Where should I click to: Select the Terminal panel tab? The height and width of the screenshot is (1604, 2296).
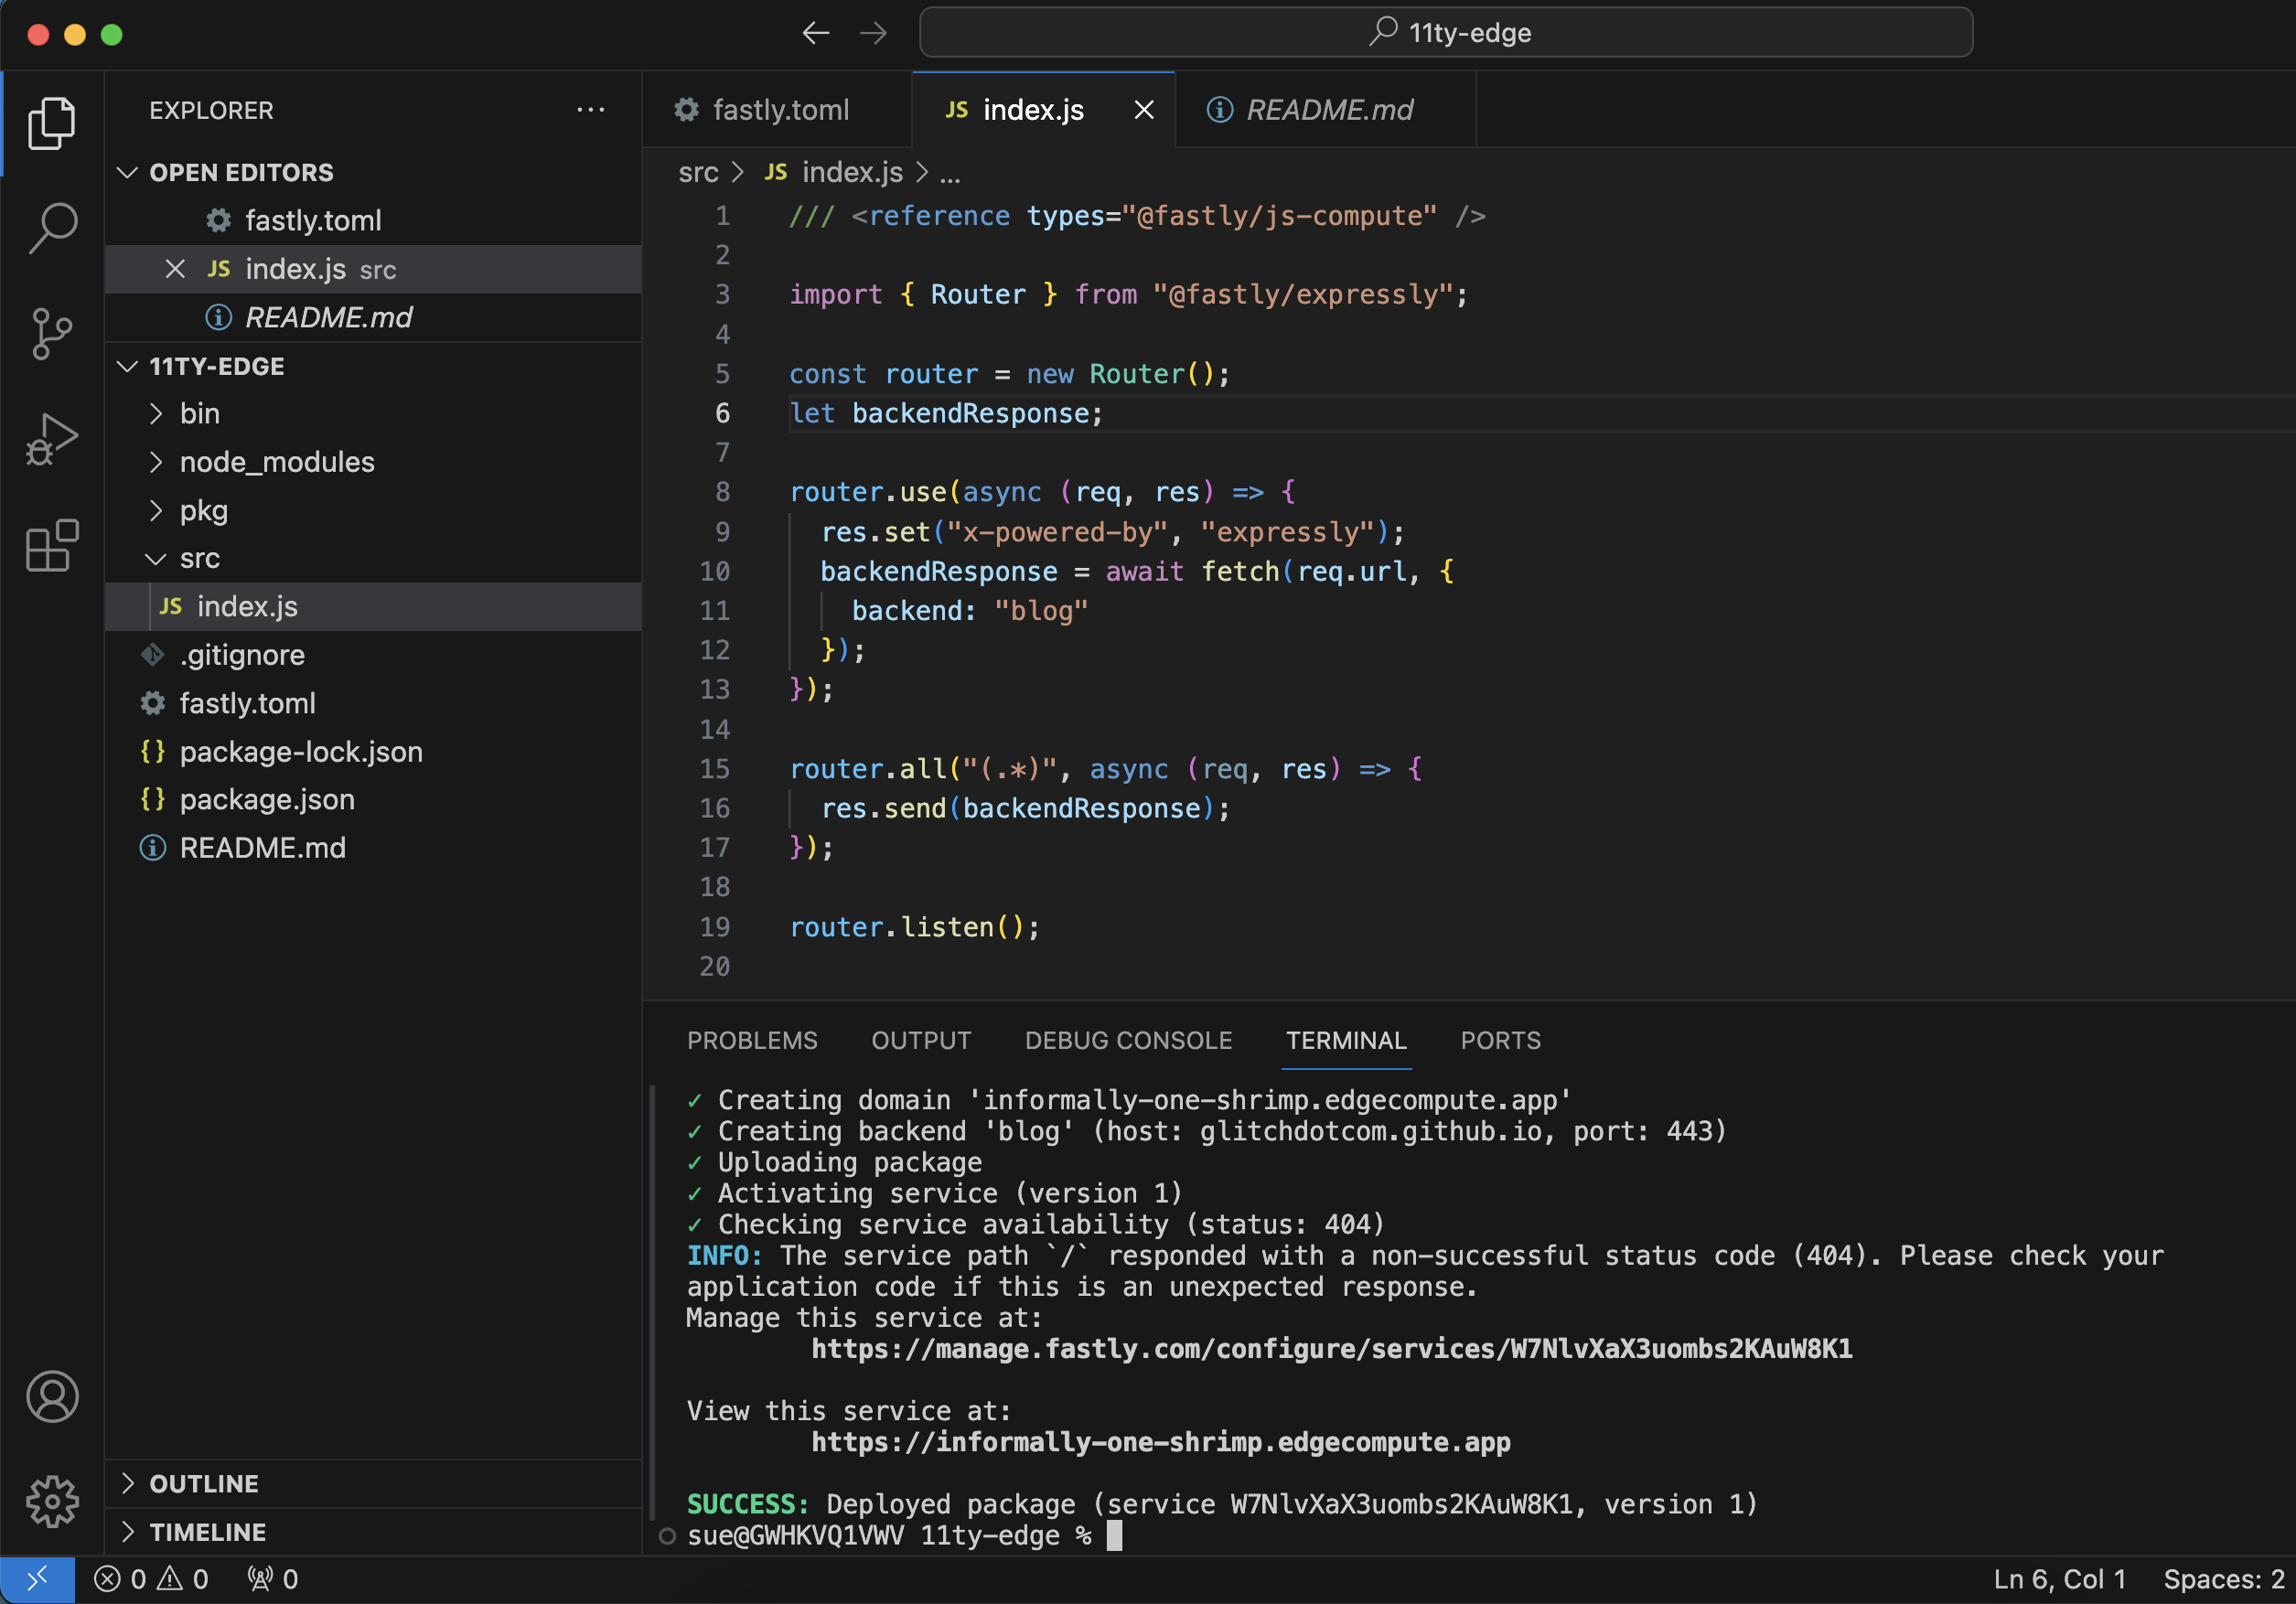point(1346,1040)
